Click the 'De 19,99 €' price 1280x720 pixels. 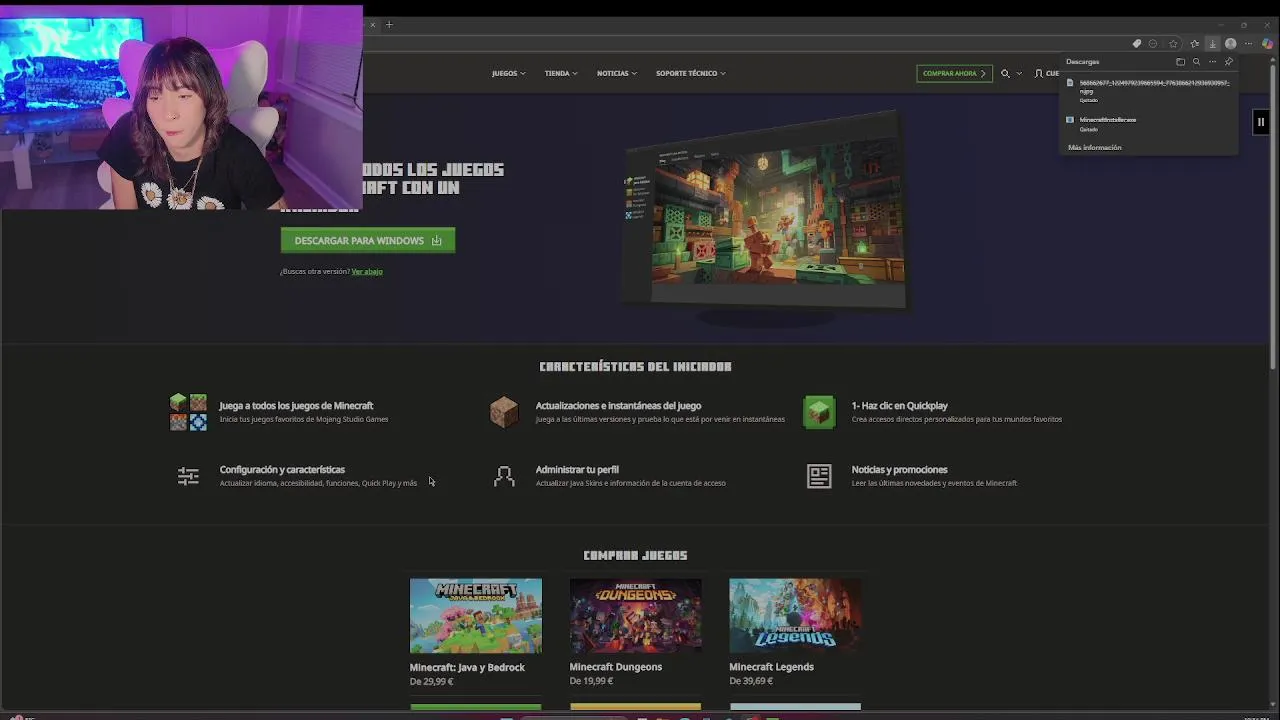pyautogui.click(x=591, y=681)
